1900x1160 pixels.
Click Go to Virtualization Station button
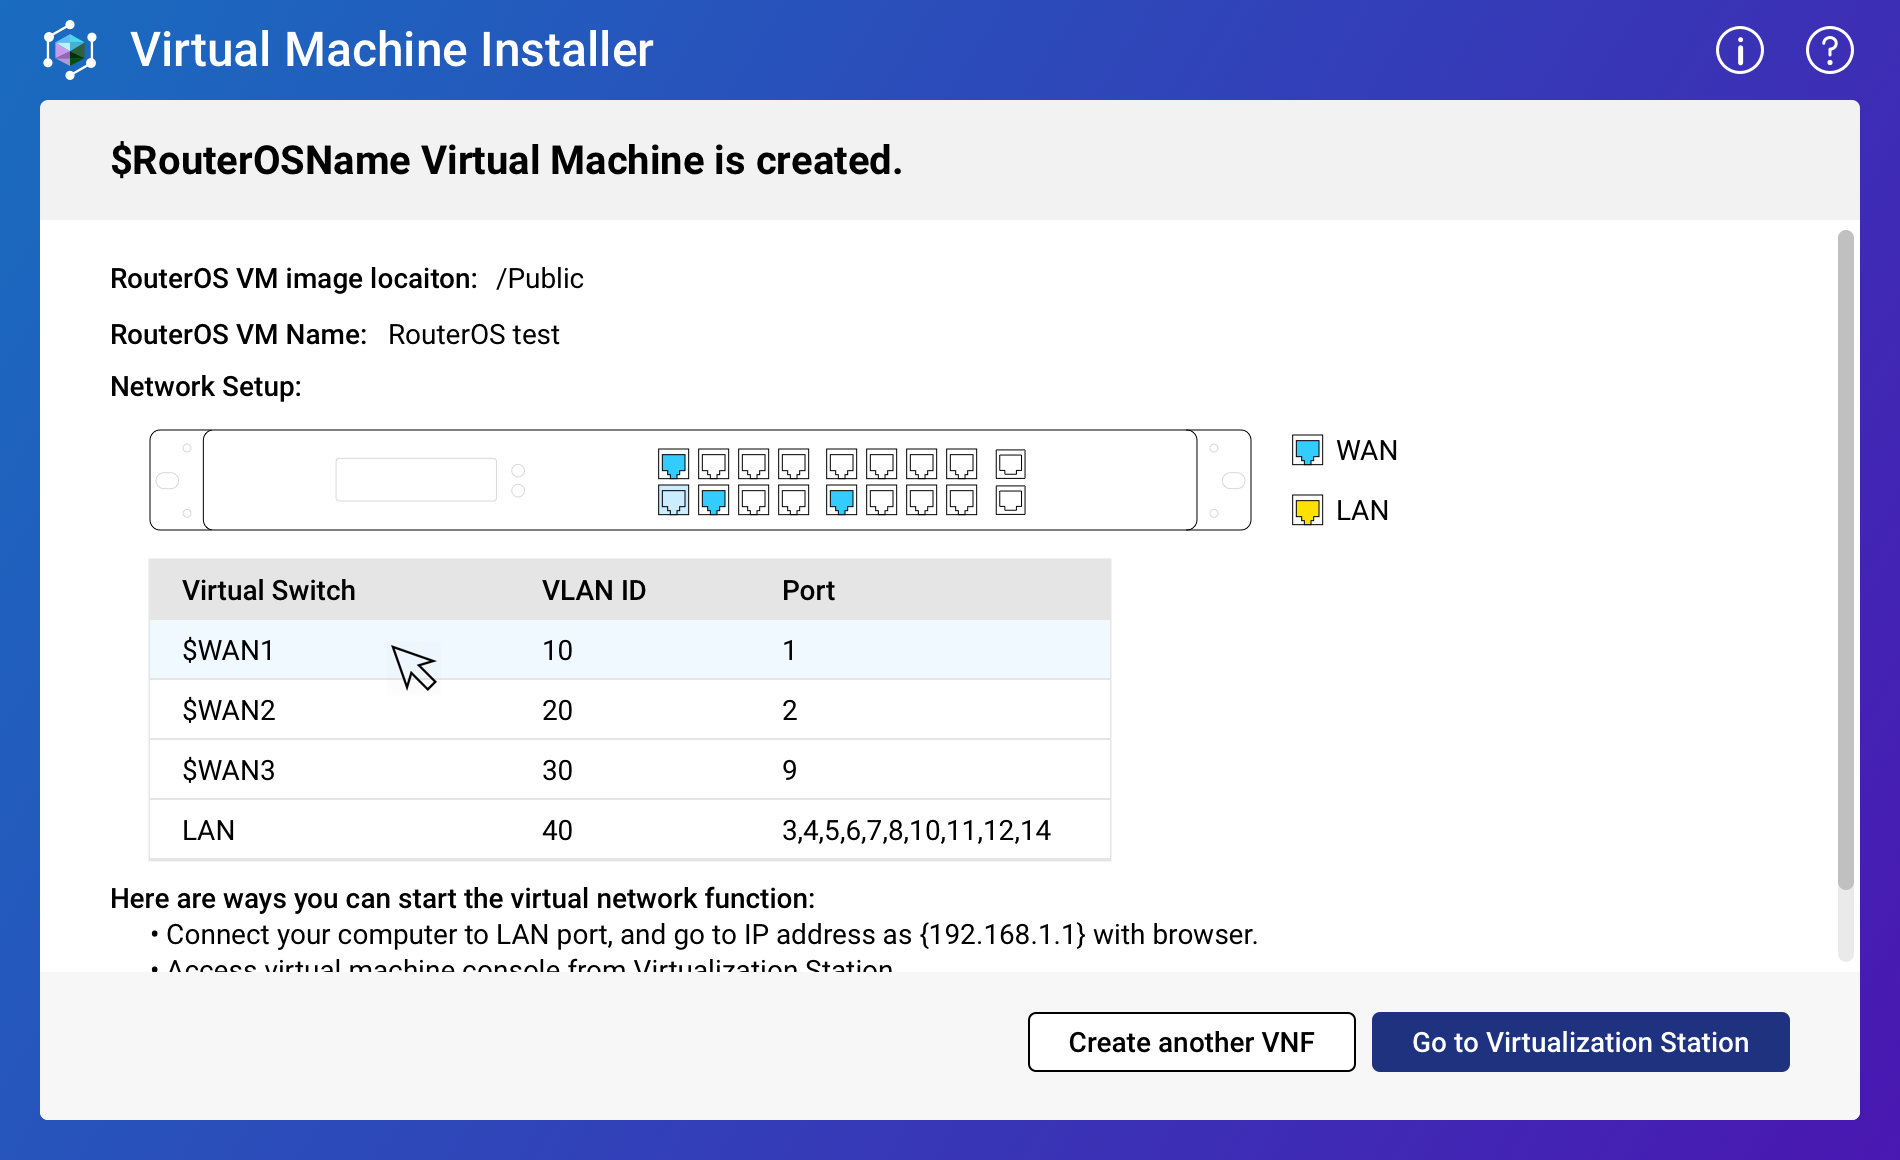pyautogui.click(x=1581, y=1042)
